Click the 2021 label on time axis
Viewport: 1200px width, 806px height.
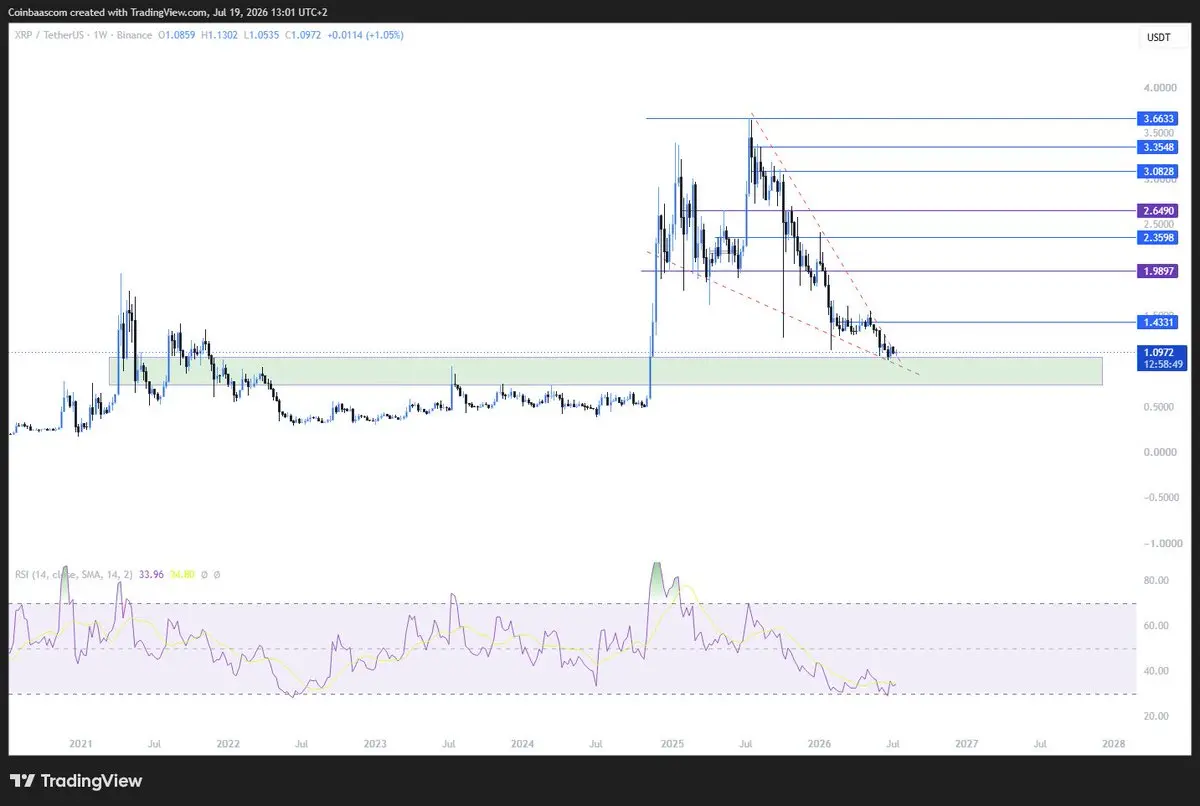[81, 744]
